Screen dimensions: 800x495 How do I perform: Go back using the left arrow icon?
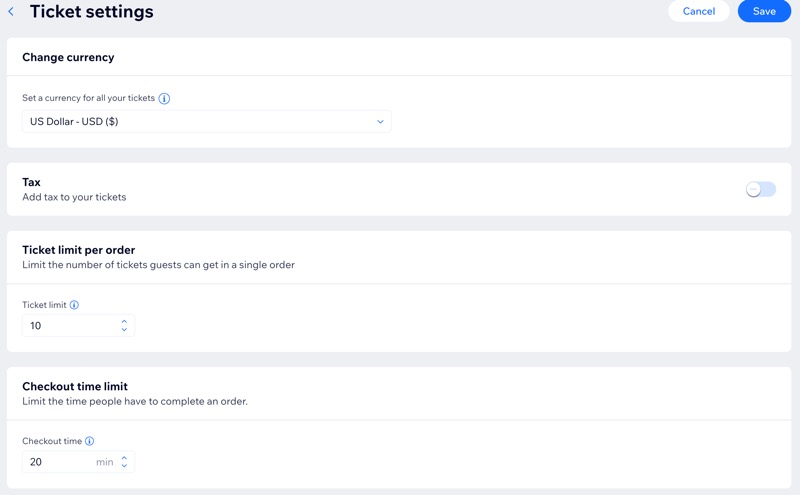pyautogui.click(x=11, y=11)
